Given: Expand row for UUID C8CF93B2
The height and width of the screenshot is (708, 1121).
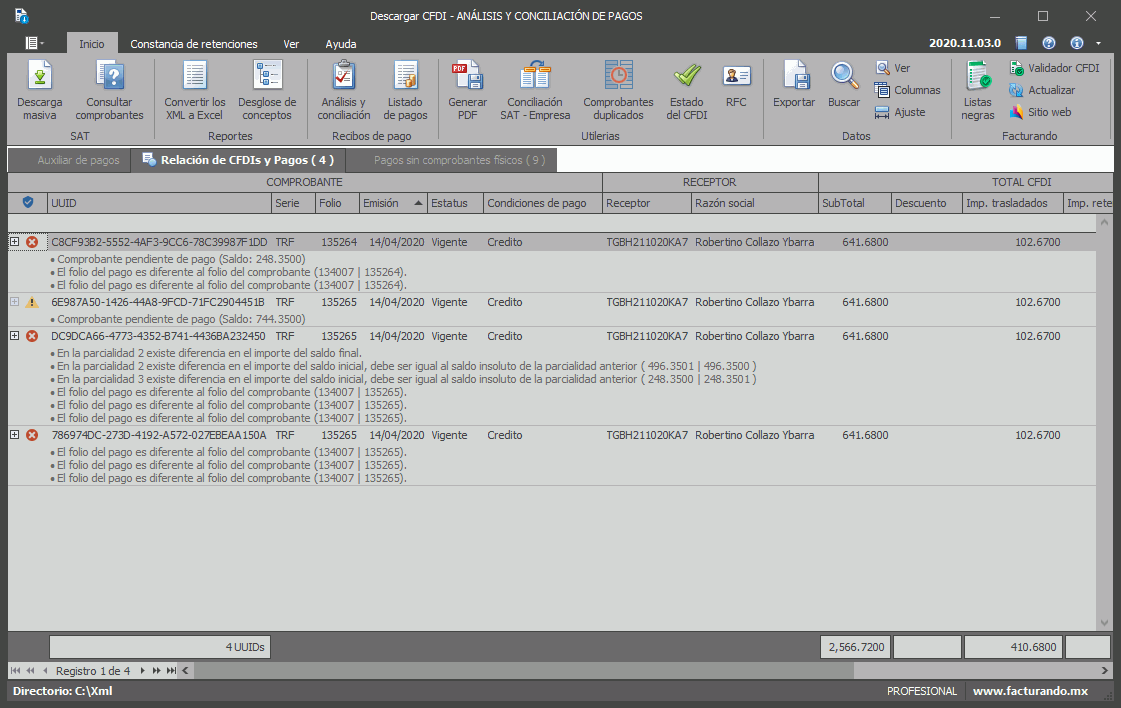Looking at the screenshot, I should (x=14, y=242).
